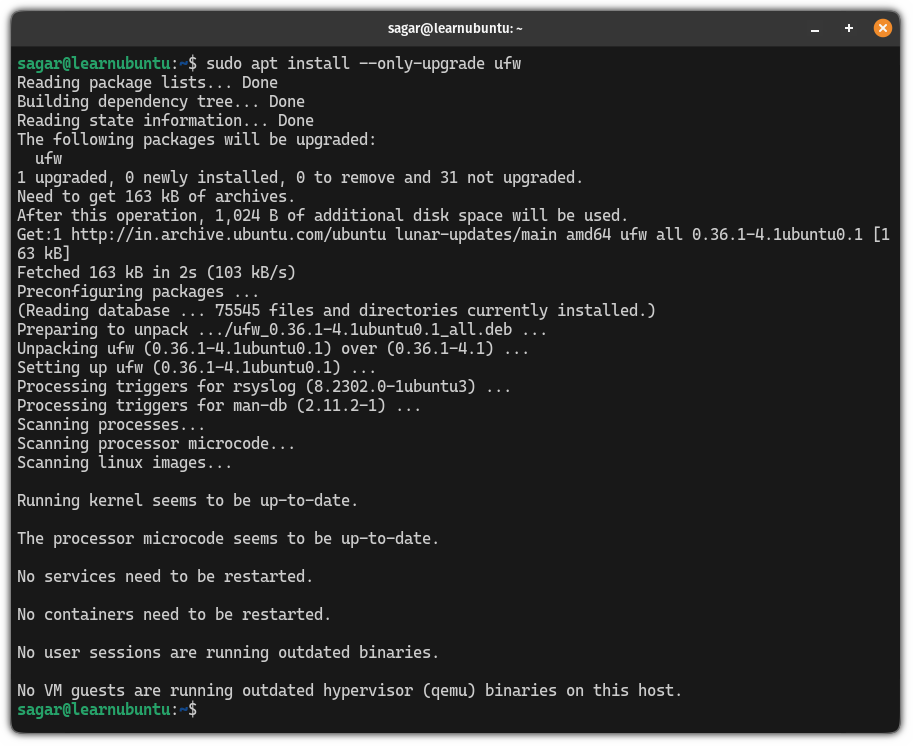Click the ufw package name under upgraded packages
The height and width of the screenshot is (746, 913).
[38, 158]
